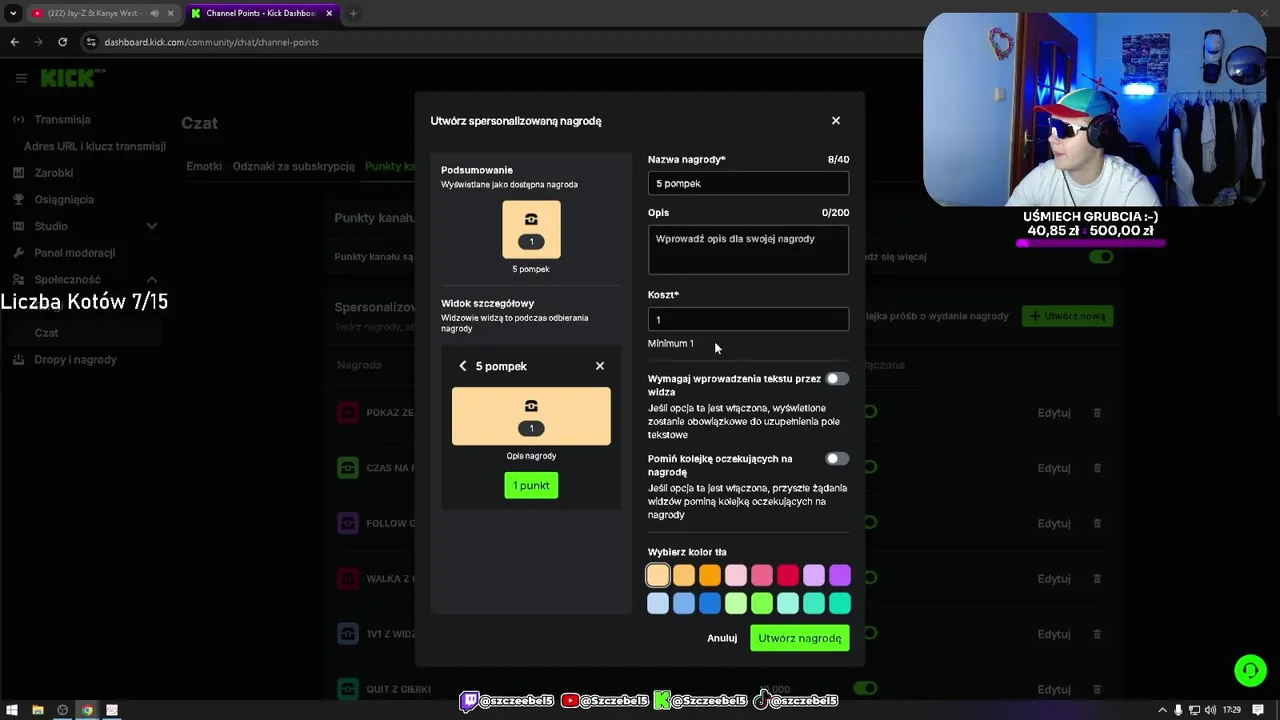
Task: Close the 5 pompek preview card
Action: pos(600,366)
